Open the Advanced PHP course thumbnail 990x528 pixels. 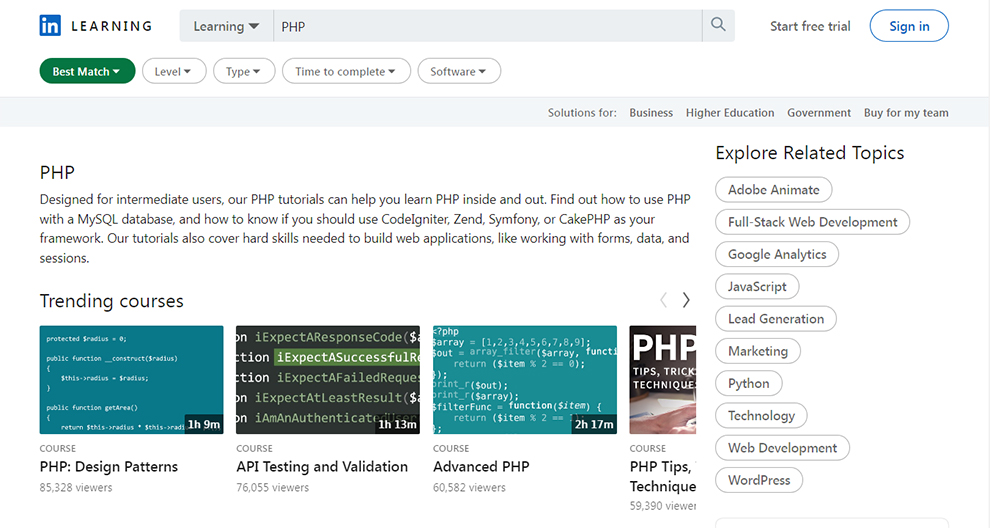pos(525,380)
